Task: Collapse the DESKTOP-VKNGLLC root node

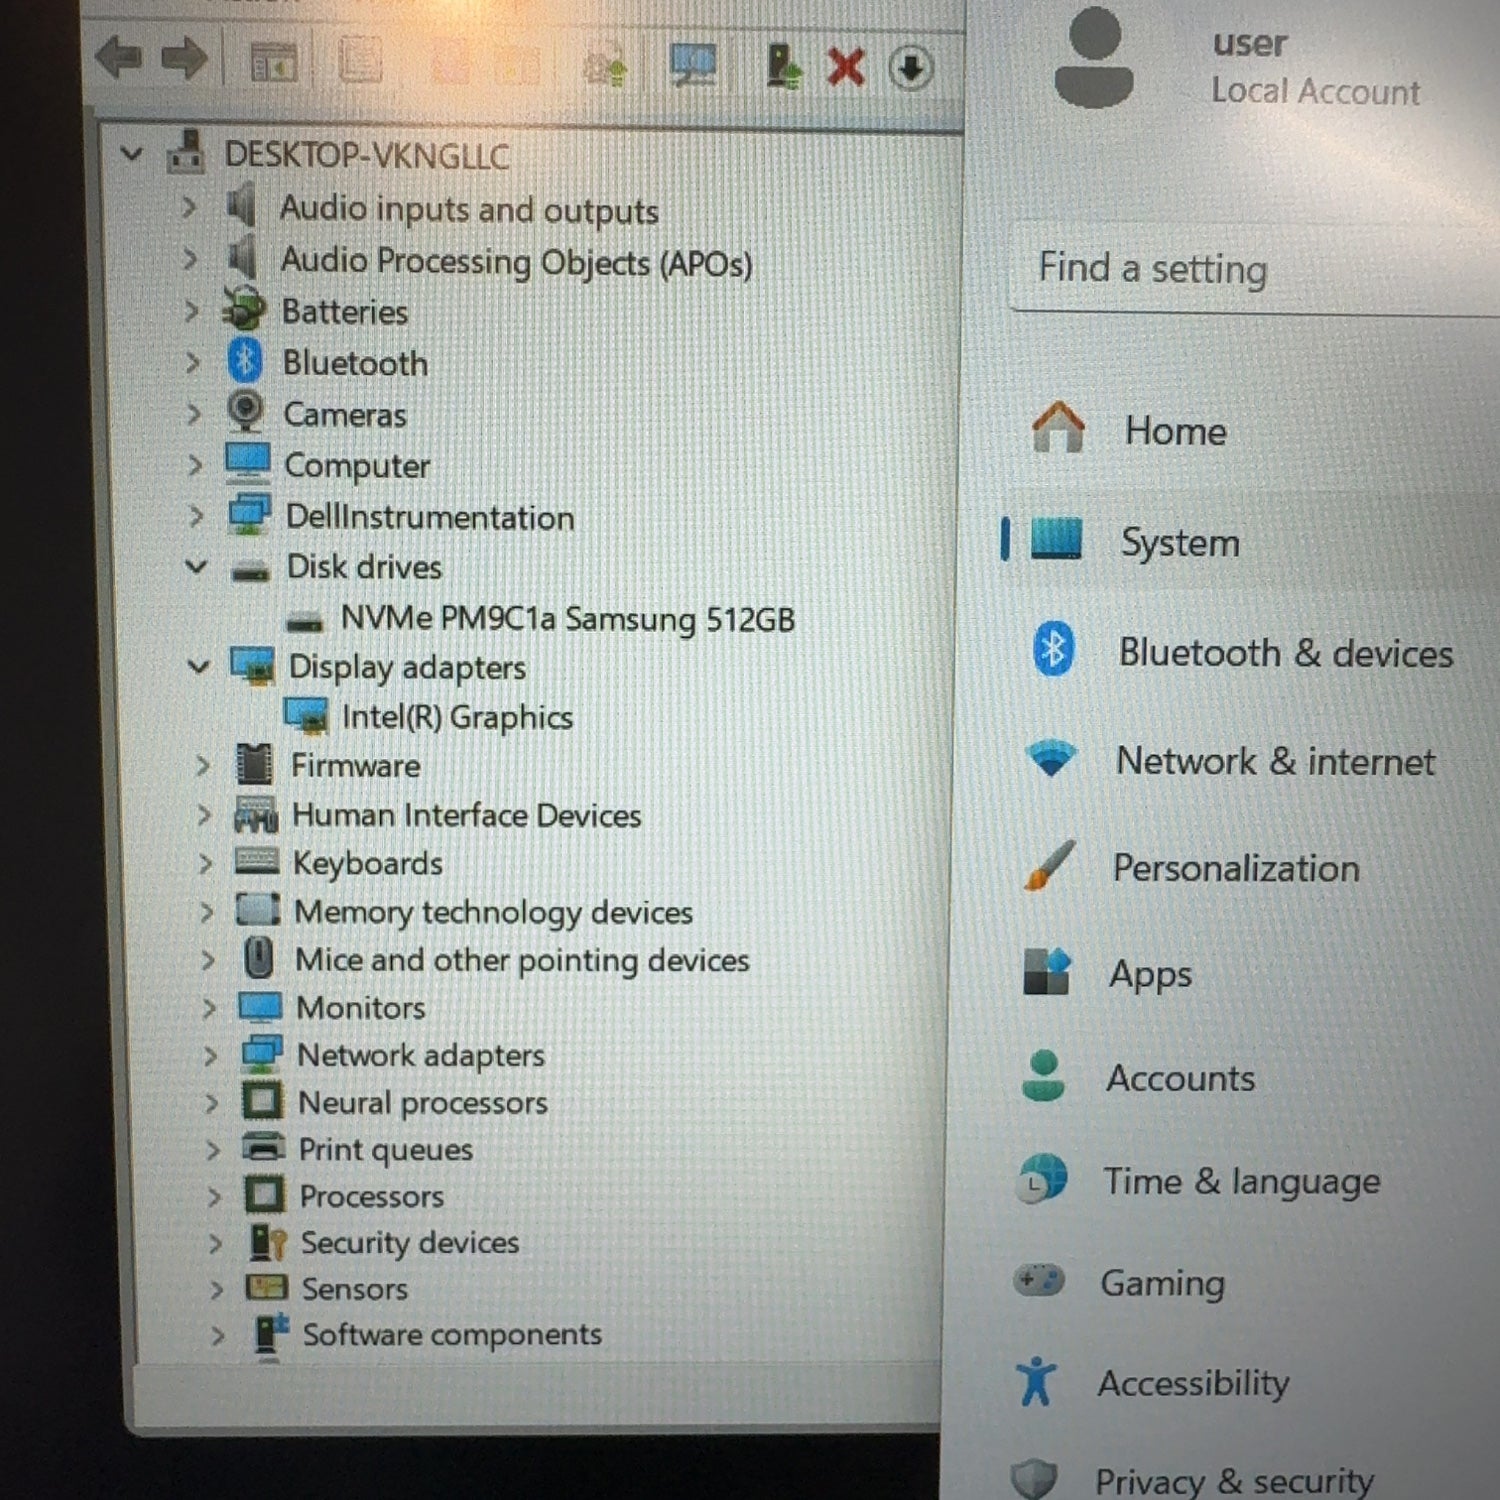Action: point(131,154)
